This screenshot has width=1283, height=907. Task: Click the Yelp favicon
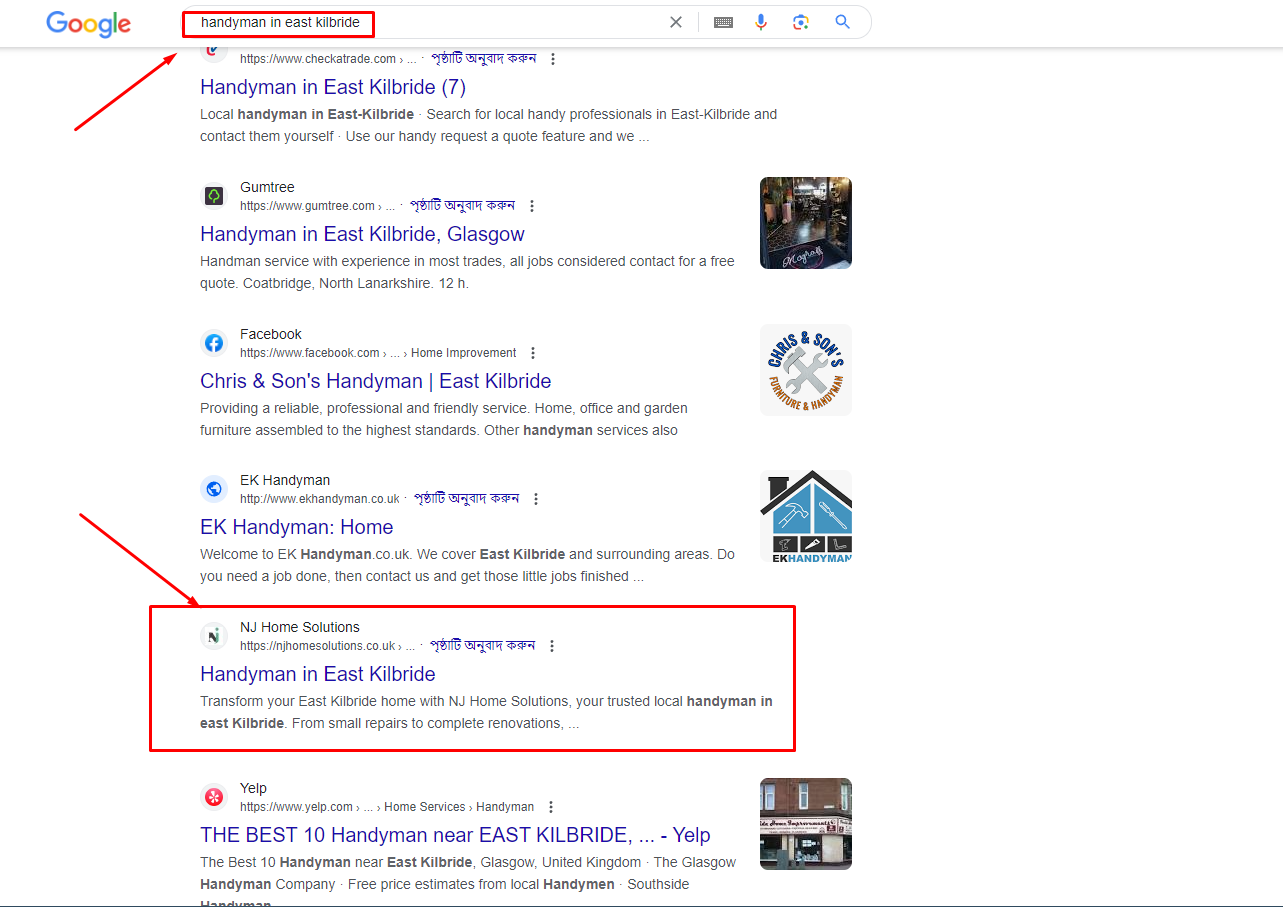pyautogui.click(x=214, y=797)
